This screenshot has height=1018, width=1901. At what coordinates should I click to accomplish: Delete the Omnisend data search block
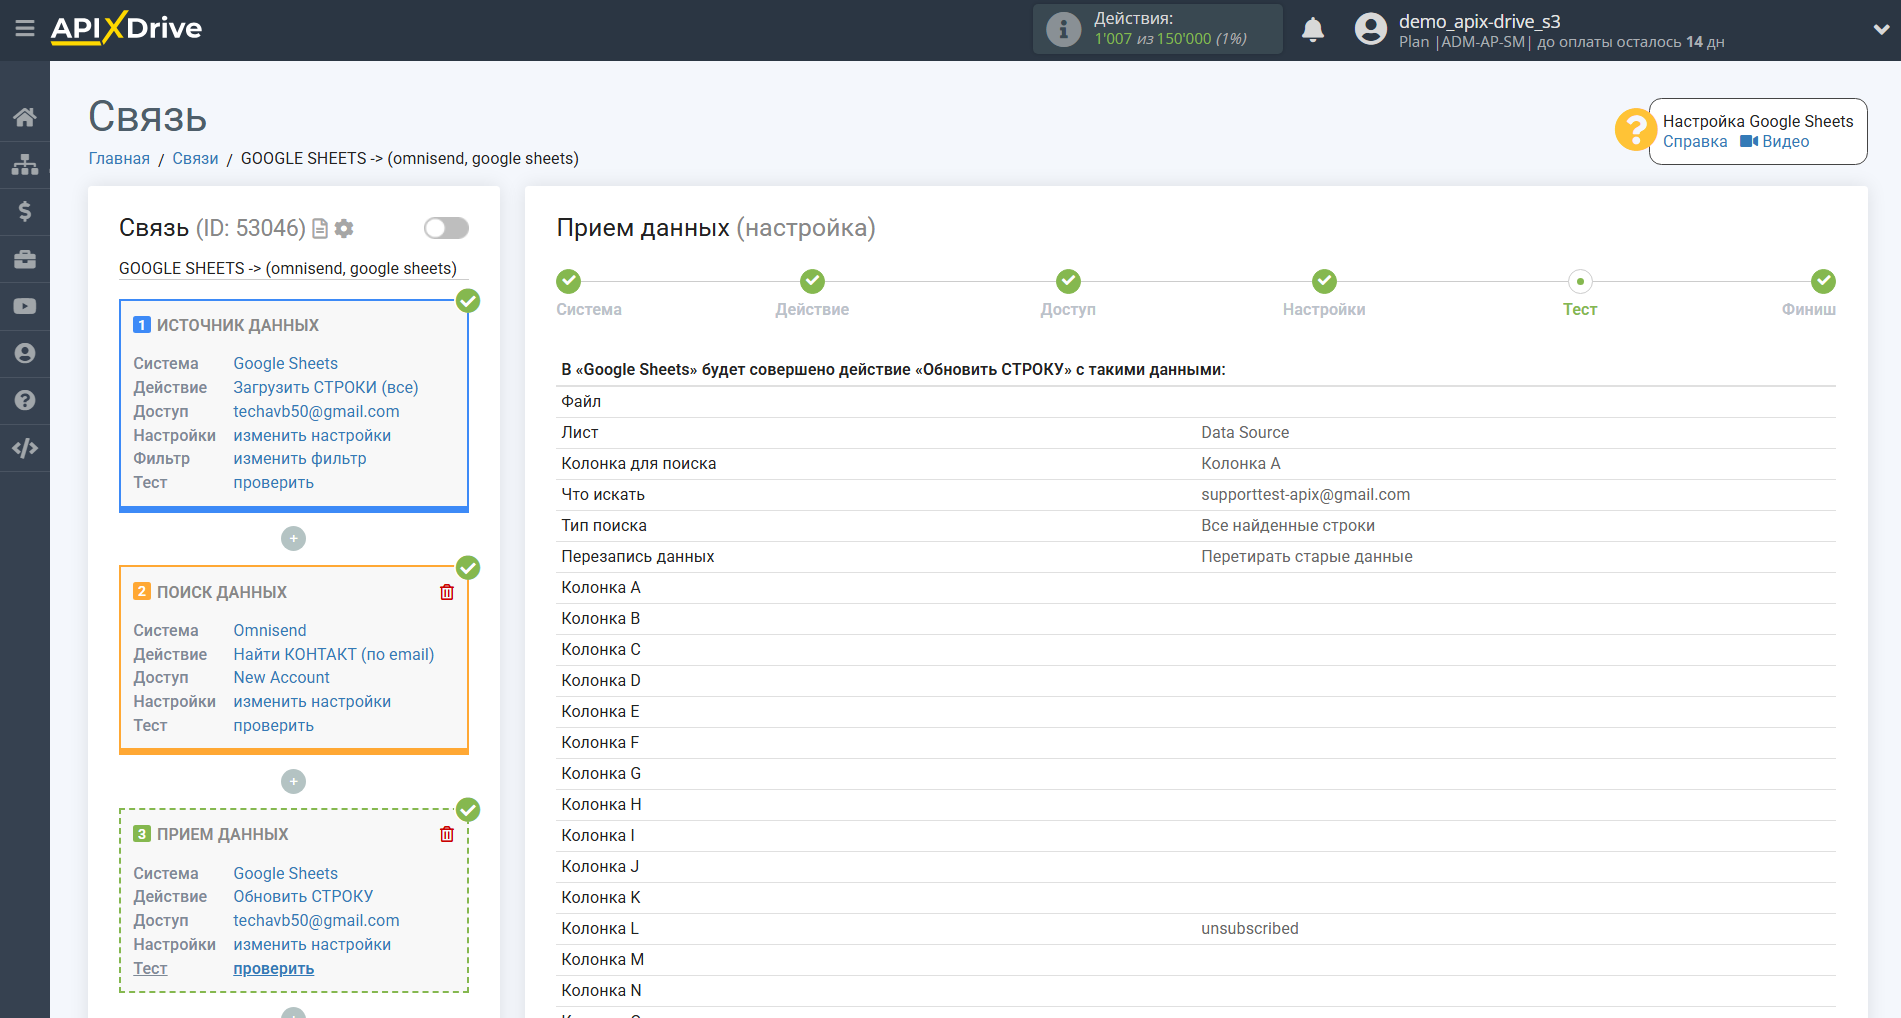pos(447,592)
